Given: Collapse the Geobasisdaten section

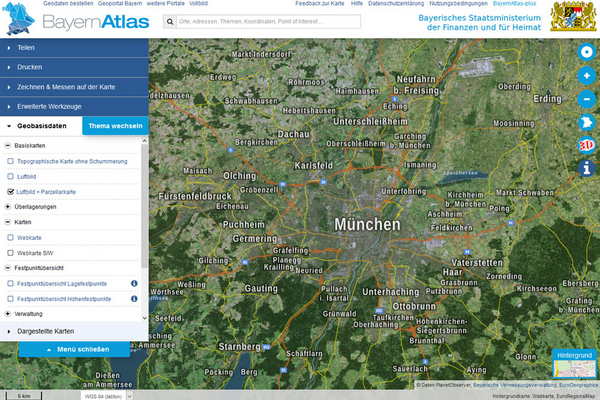Looking at the screenshot, I should (x=41, y=126).
